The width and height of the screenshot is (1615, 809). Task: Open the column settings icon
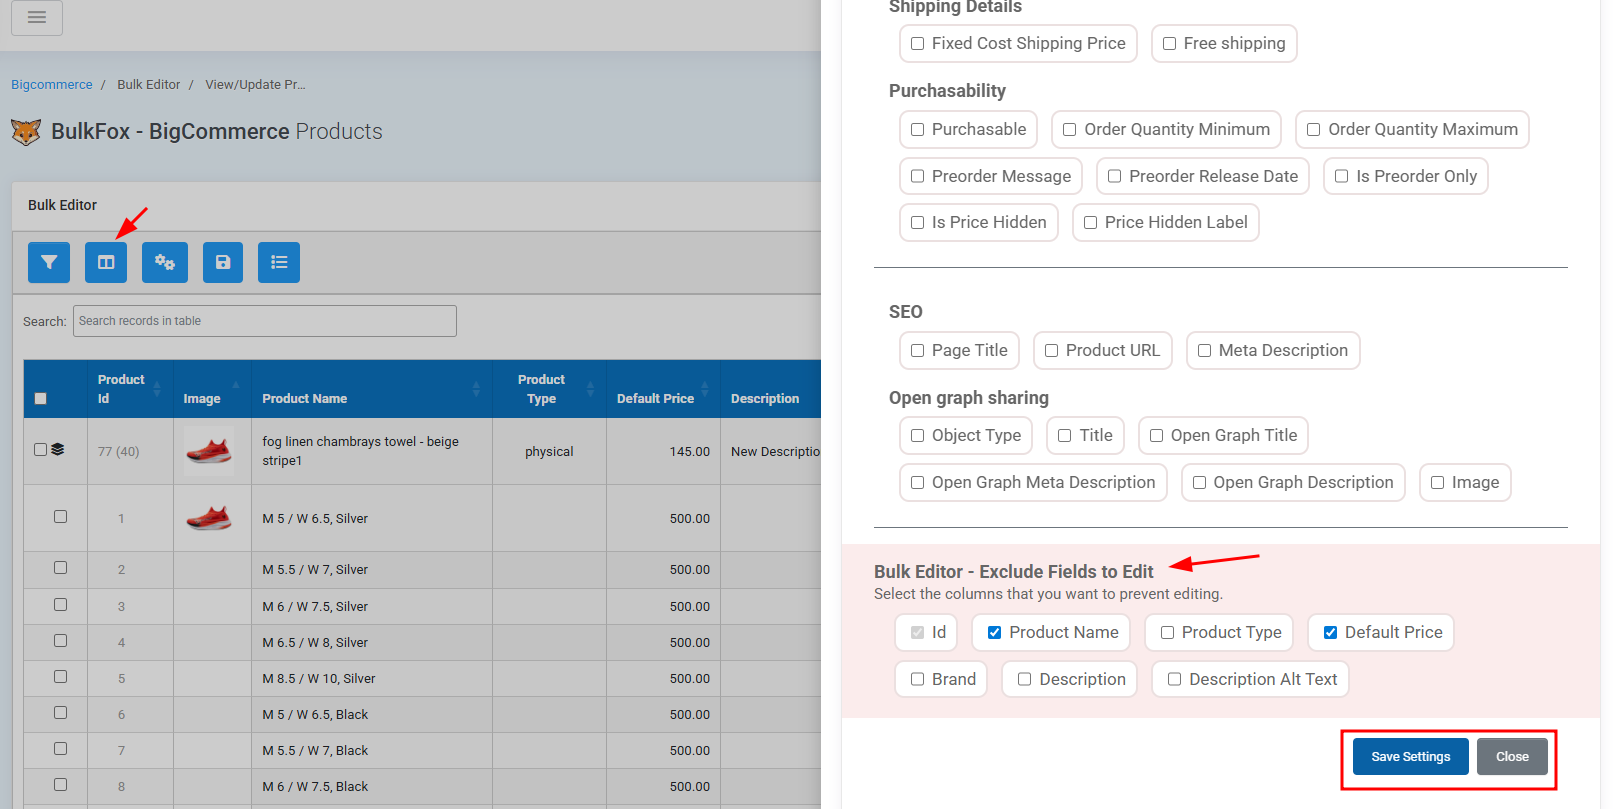(x=106, y=262)
